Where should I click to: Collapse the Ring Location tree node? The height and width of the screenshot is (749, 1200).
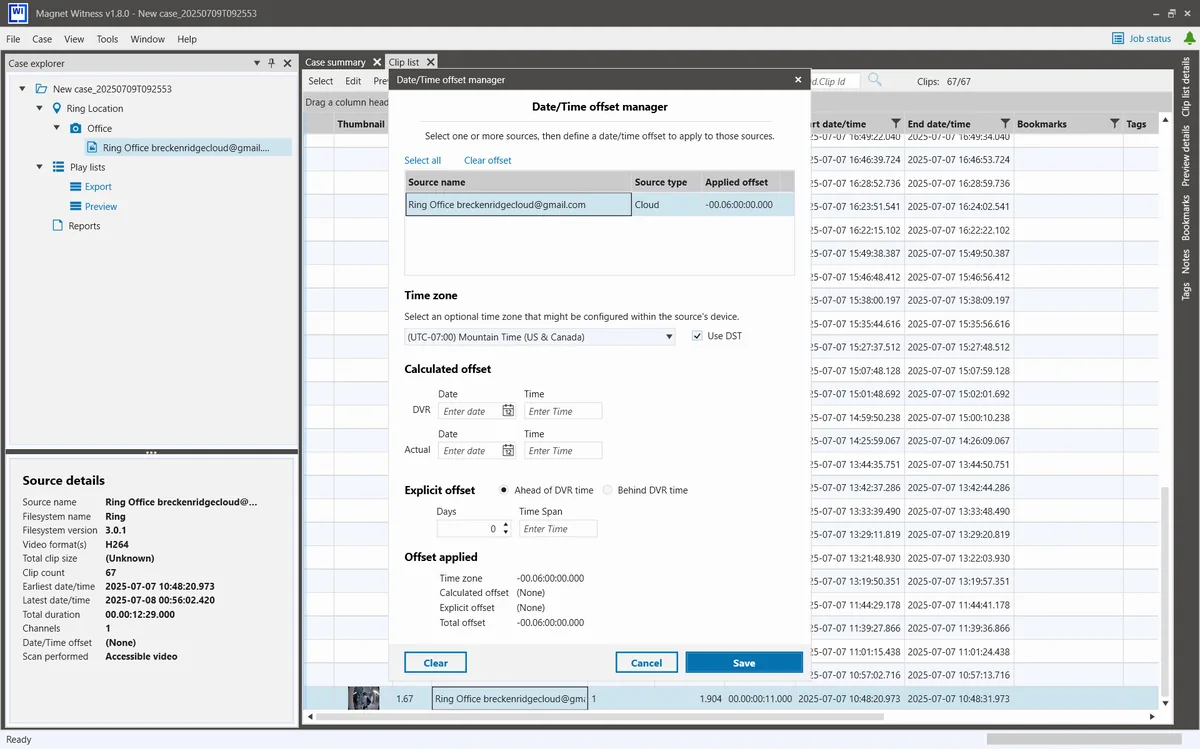40,108
